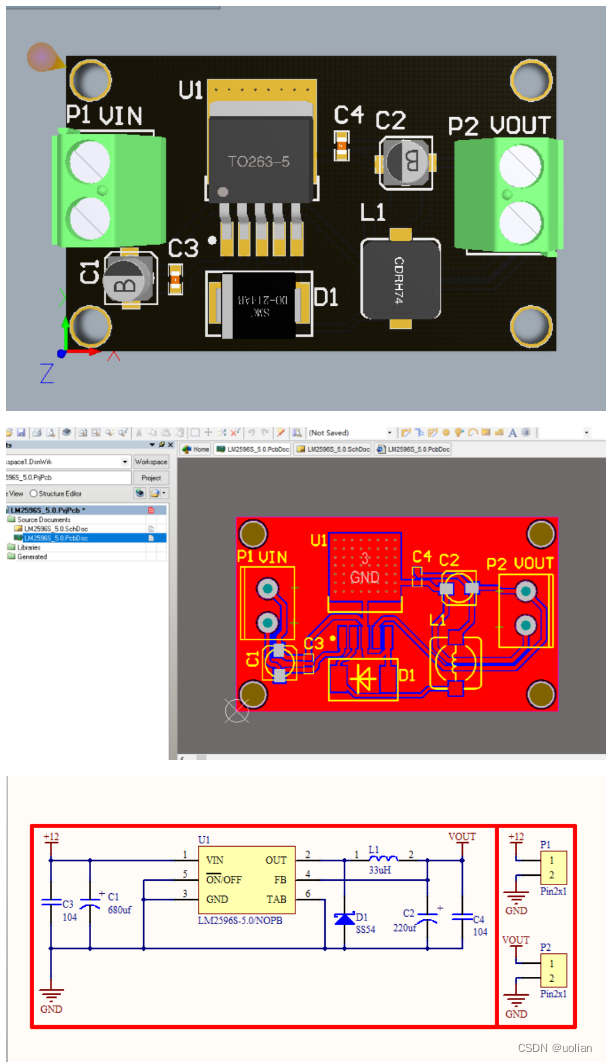Click the origin marker circle on PCB
Screen dimensions: 607x1062
tap(236, 711)
